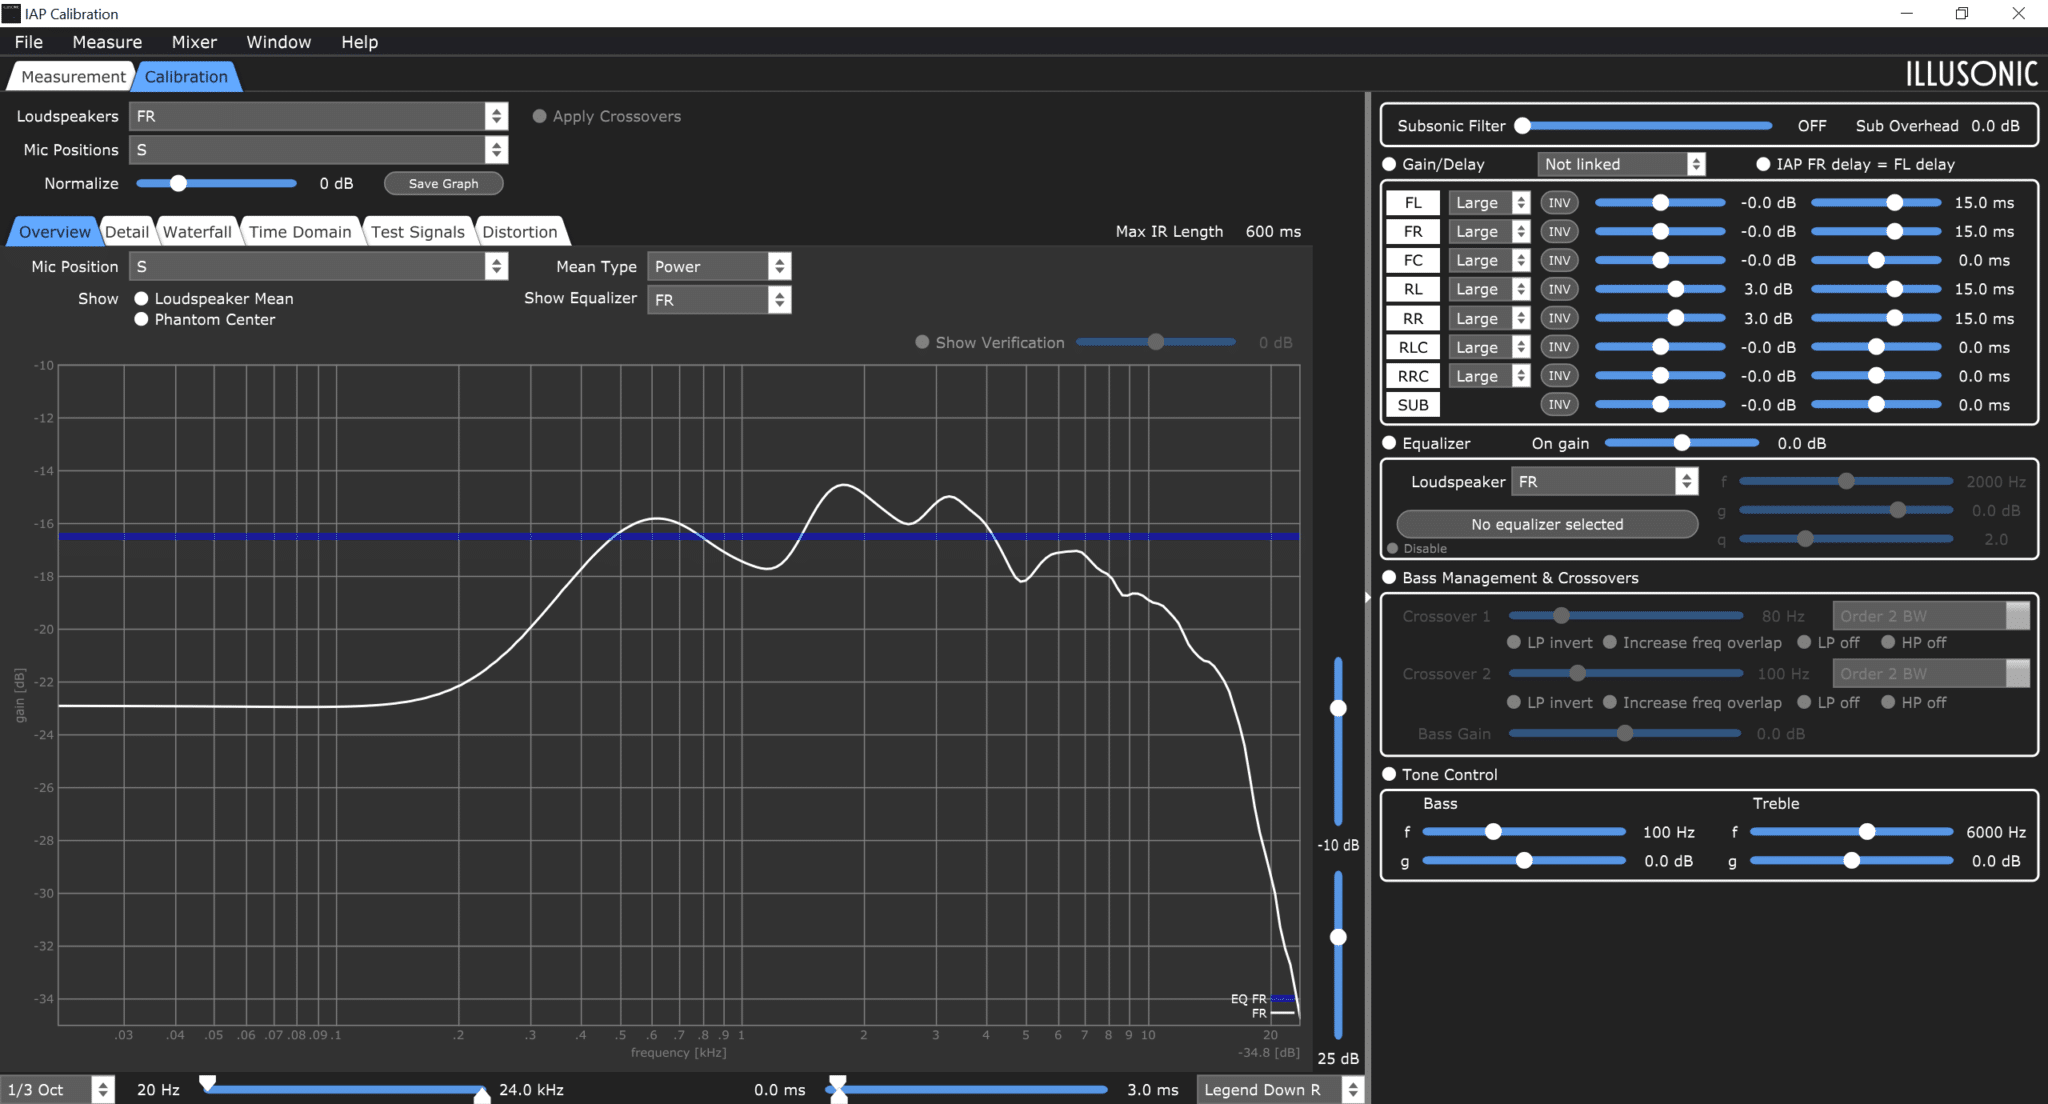Click the Save Graph button
This screenshot has height=1104, width=2048.
[x=443, y=184]
